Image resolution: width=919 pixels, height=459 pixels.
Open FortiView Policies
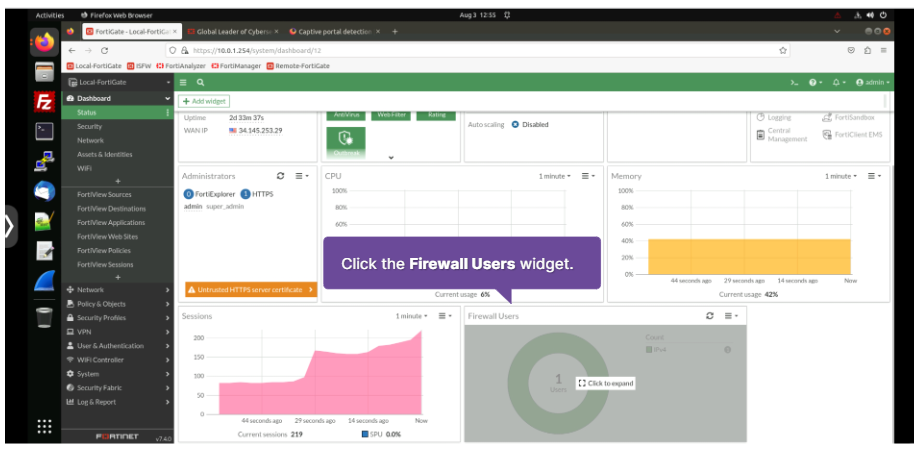coord(104,251)
